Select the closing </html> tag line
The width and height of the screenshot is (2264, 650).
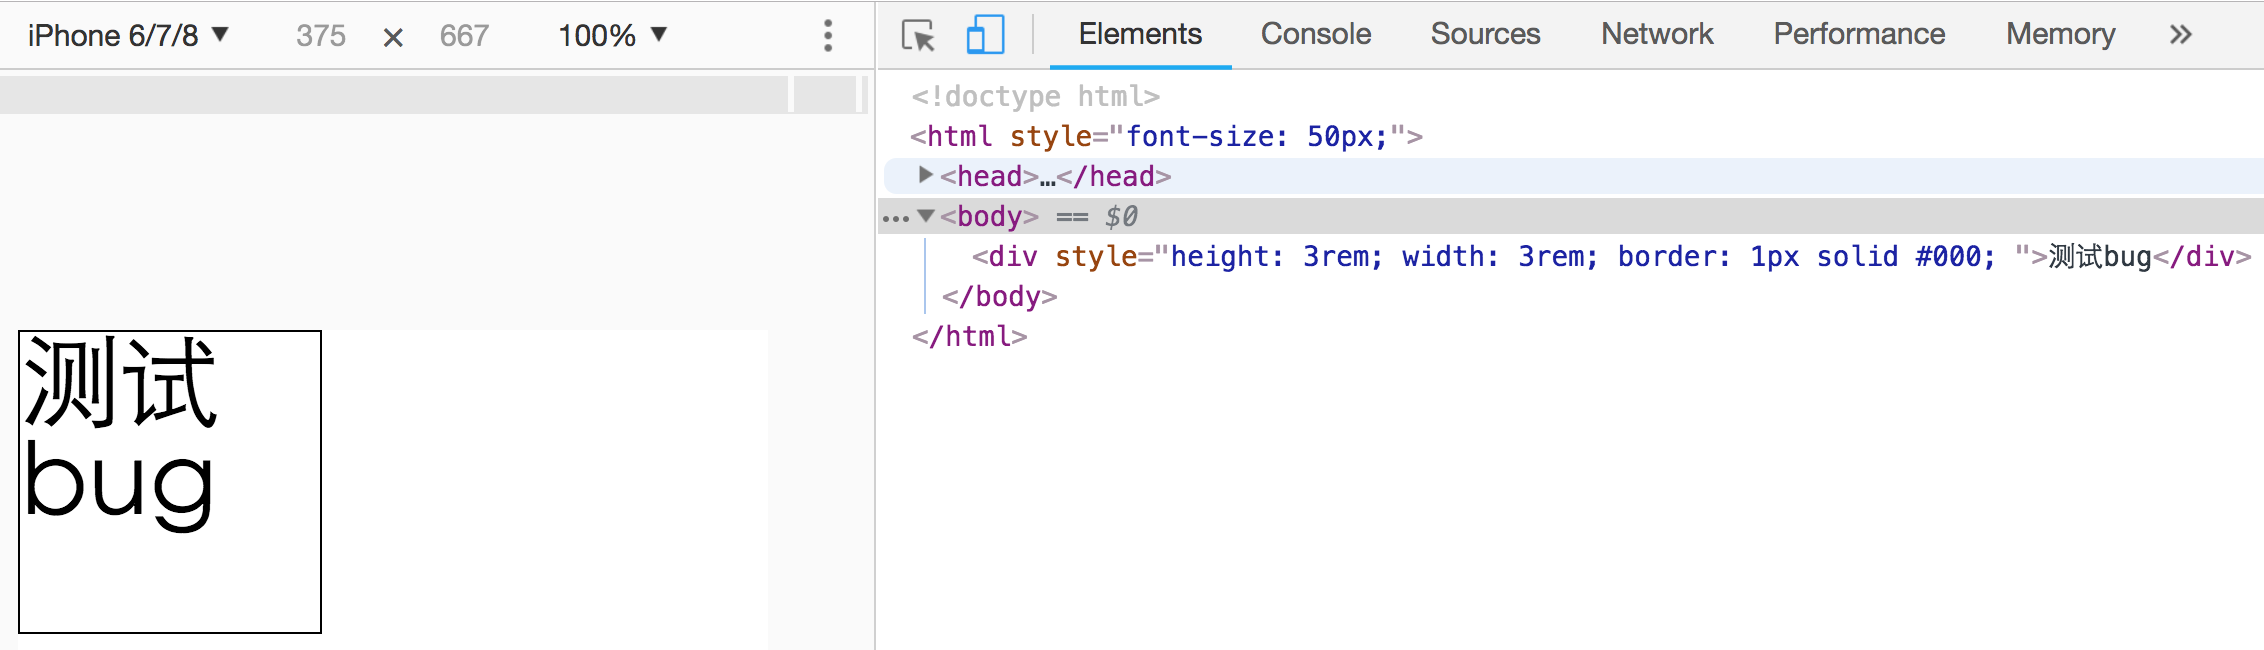969,336
